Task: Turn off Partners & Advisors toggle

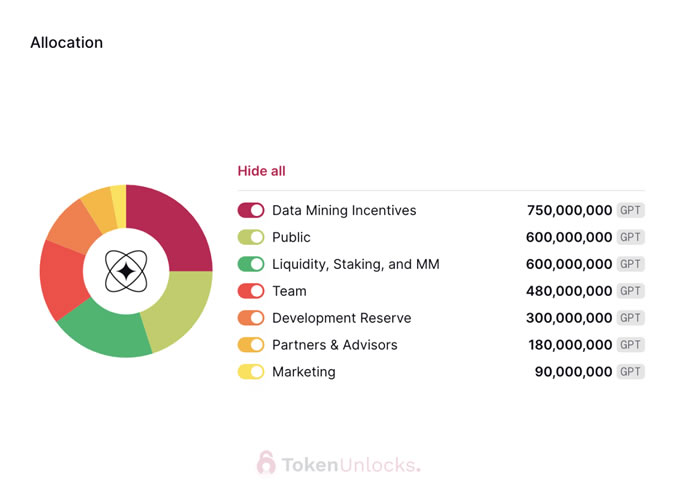Action: (251, 345)
